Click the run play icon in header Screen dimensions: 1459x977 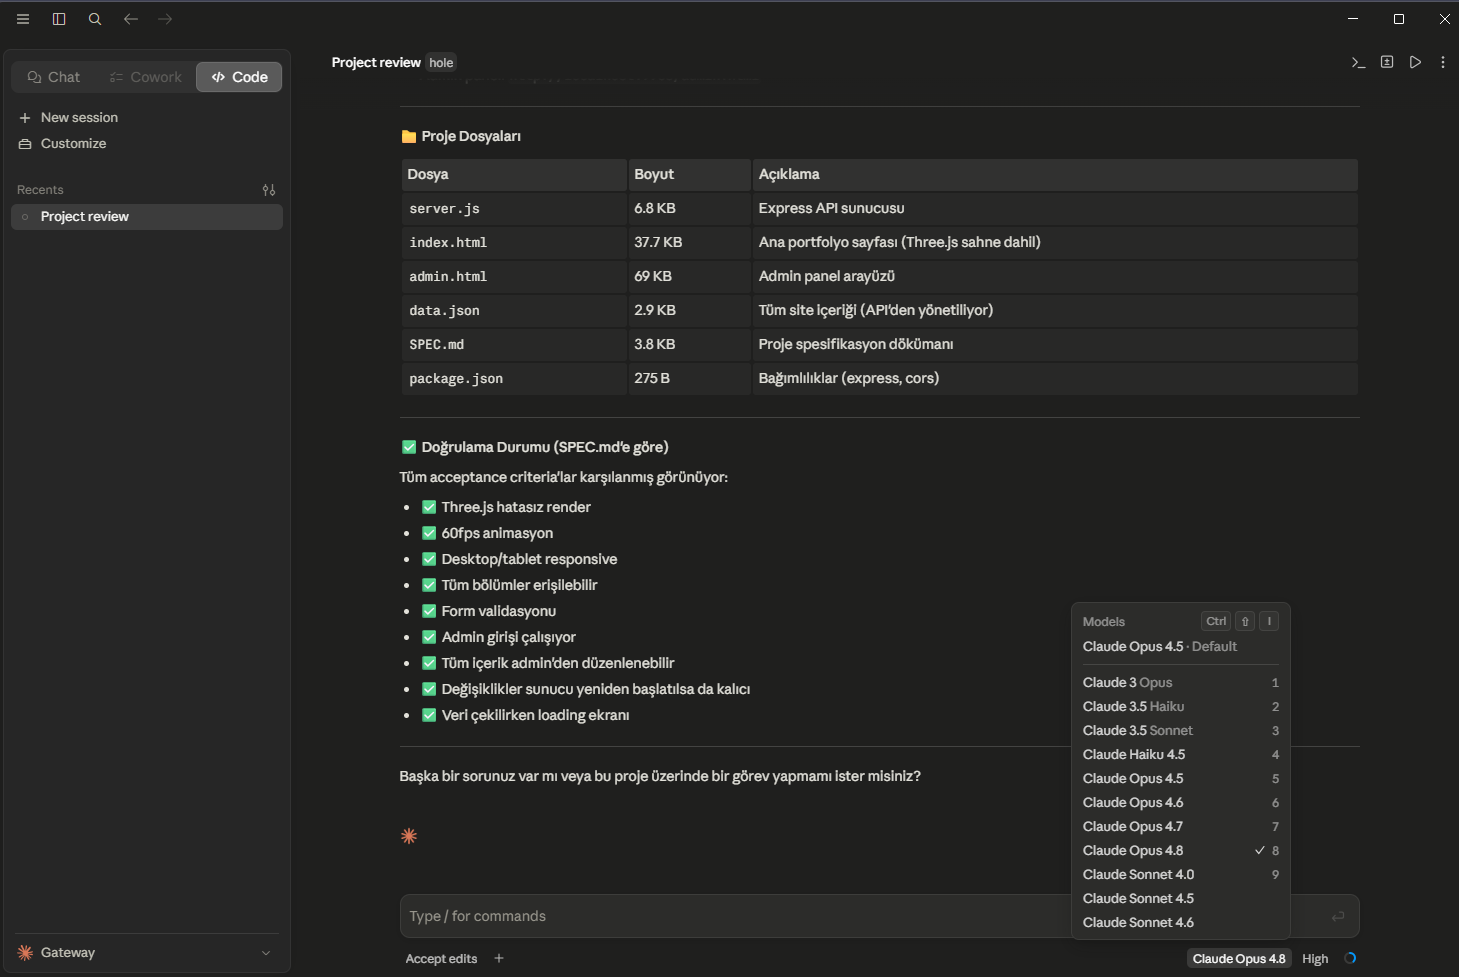point(1415,62)
